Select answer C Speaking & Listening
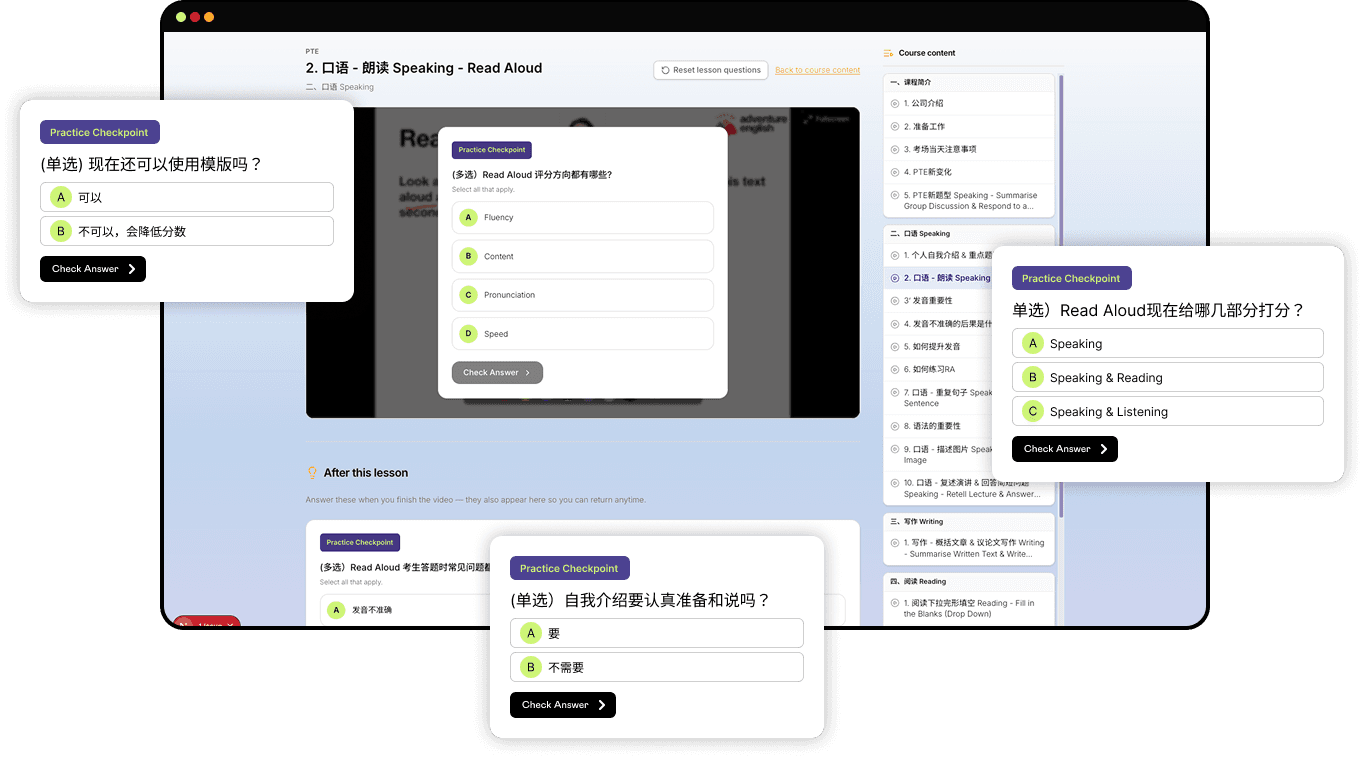The height and width of the screenshot is (758, 1364). pos(1168,411)
